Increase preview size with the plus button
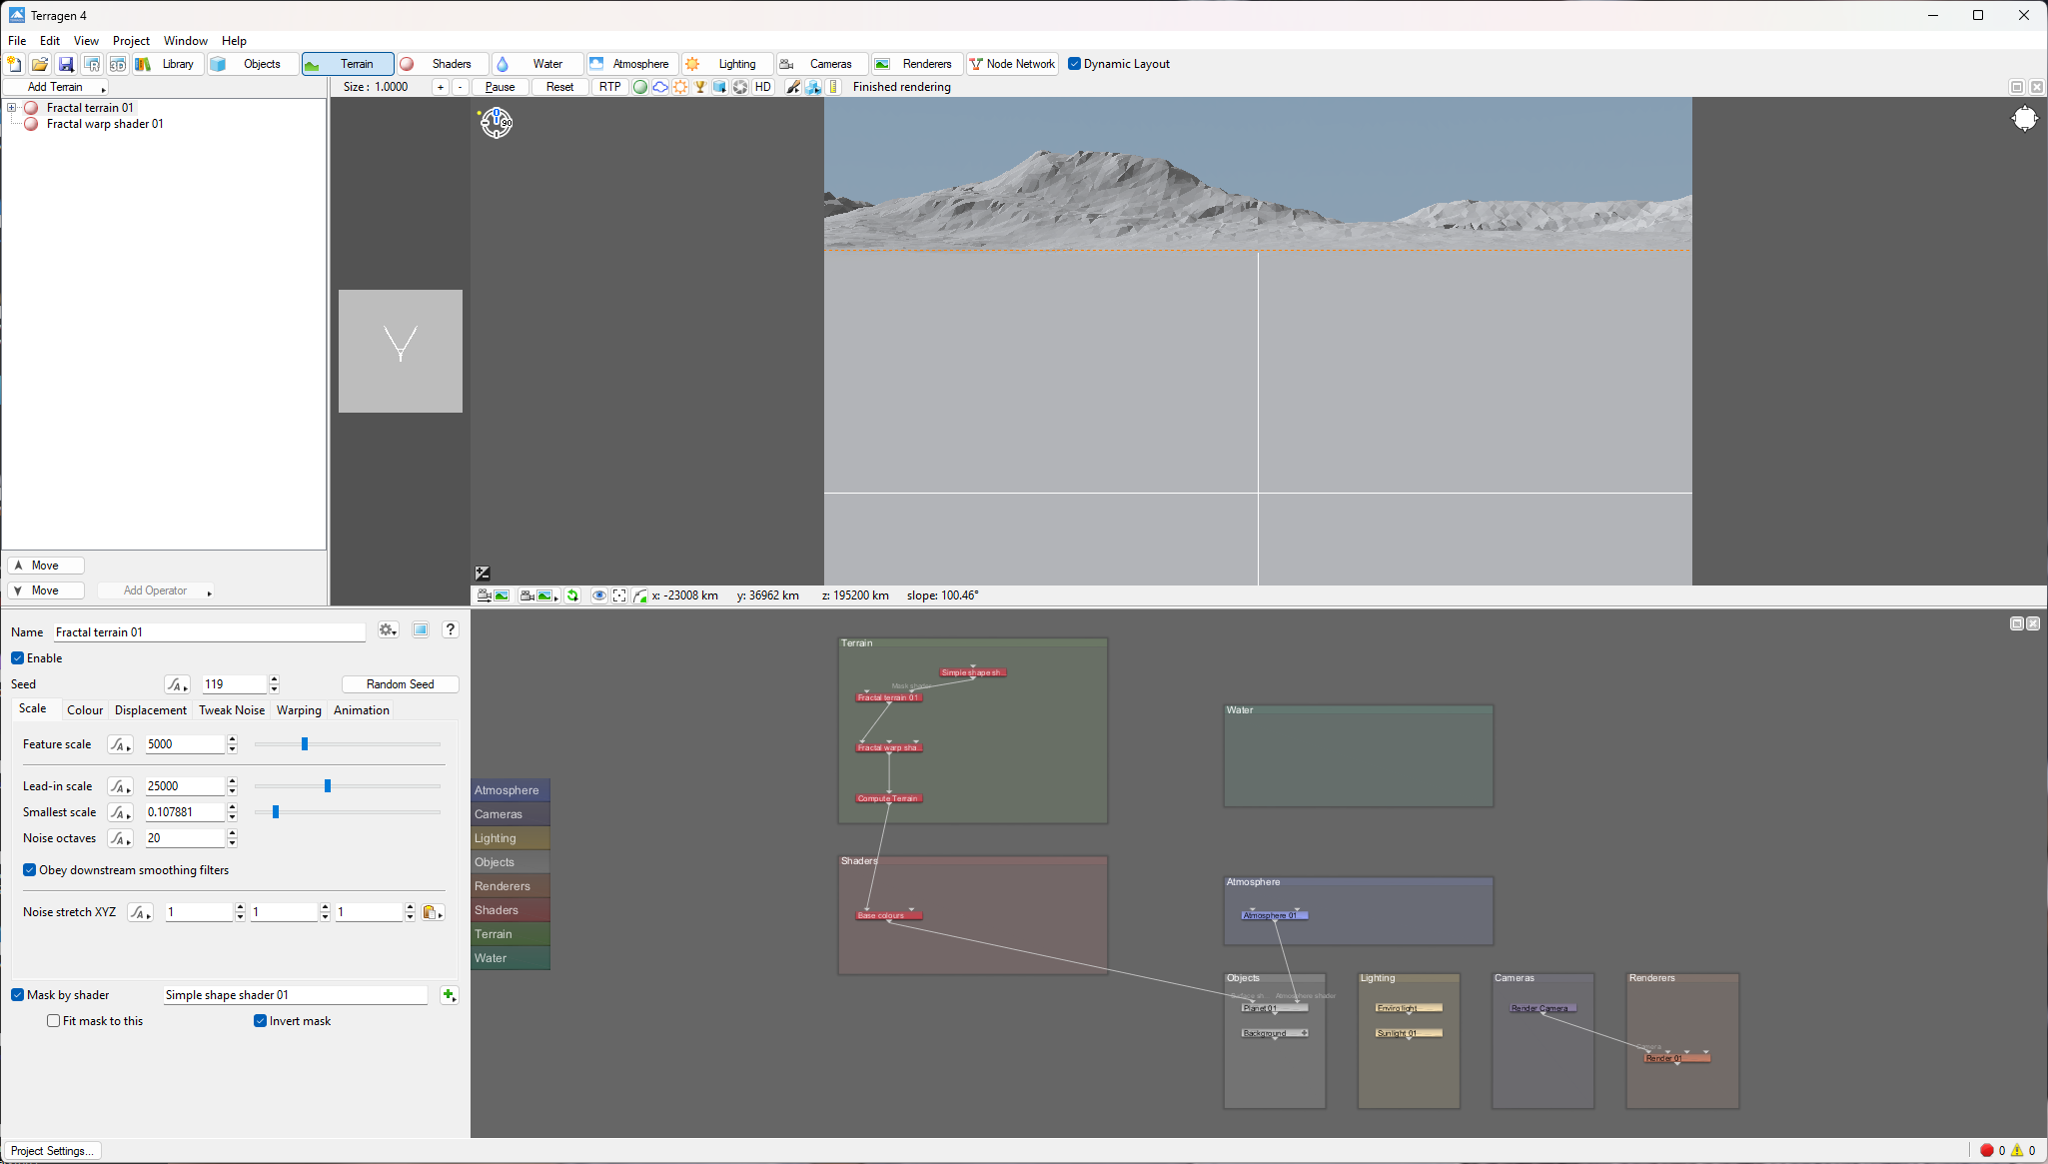2048x1164 pixels. pos(440,87)
